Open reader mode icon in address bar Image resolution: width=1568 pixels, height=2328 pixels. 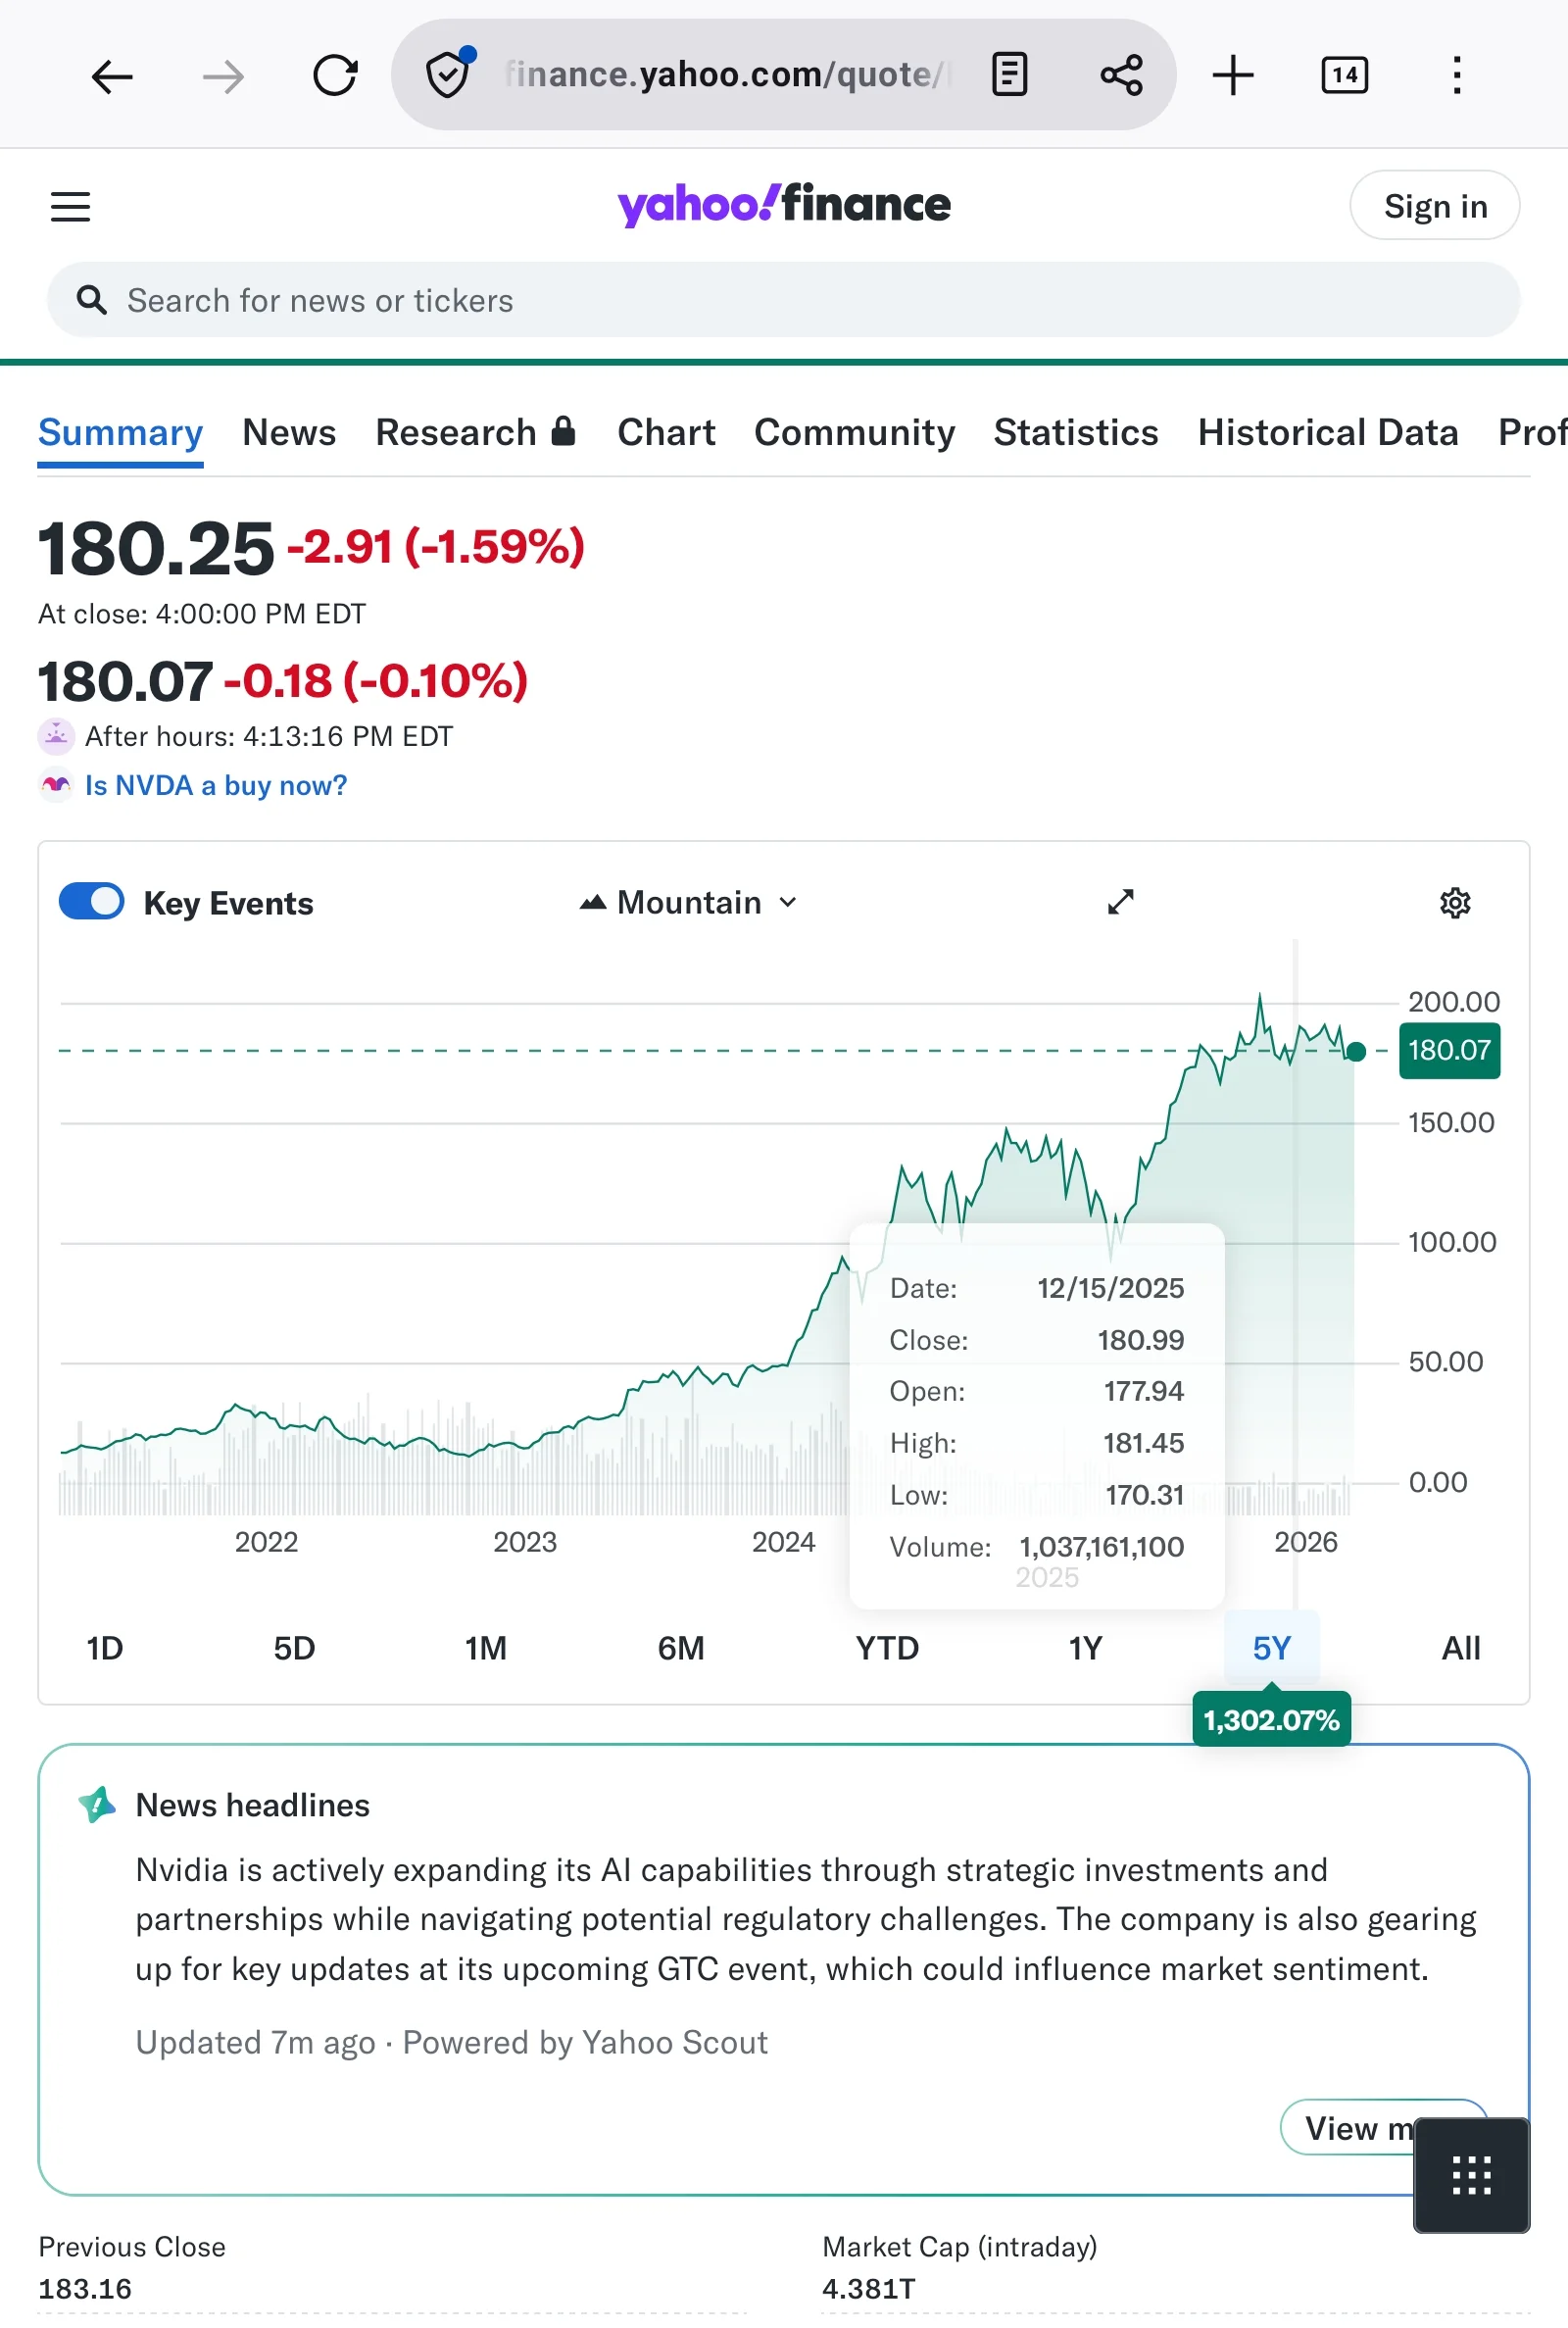click(x=1009, y=75)
